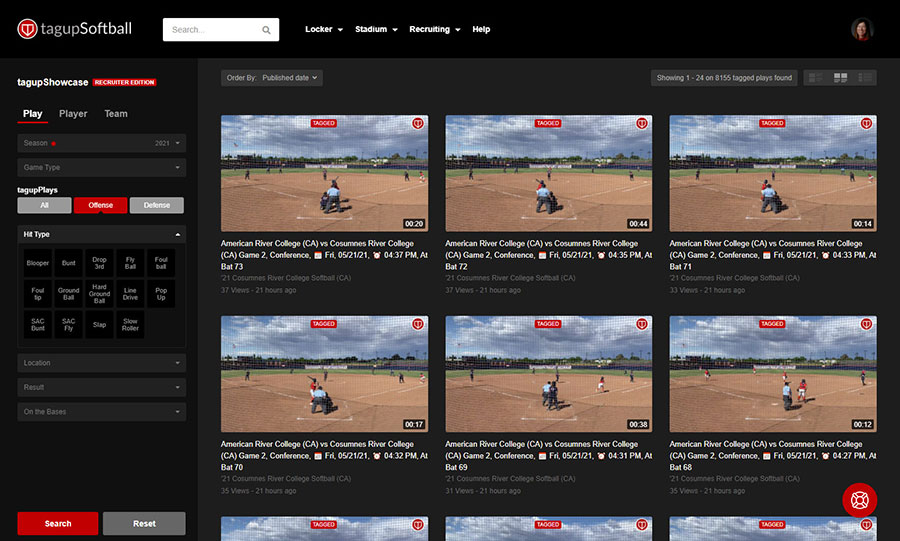This screenshot has height=541, width=900.
Task: Click TAGGED label on At Bat 71 video
Action: click(772, 123)
